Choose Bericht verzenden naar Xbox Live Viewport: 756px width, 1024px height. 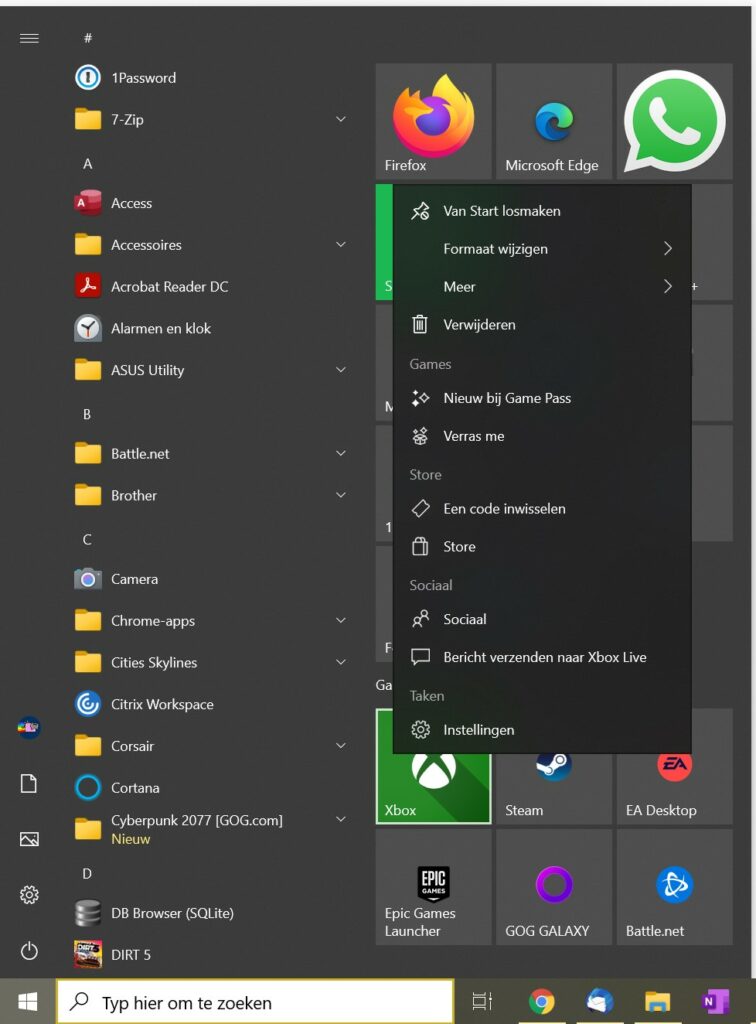542,657
